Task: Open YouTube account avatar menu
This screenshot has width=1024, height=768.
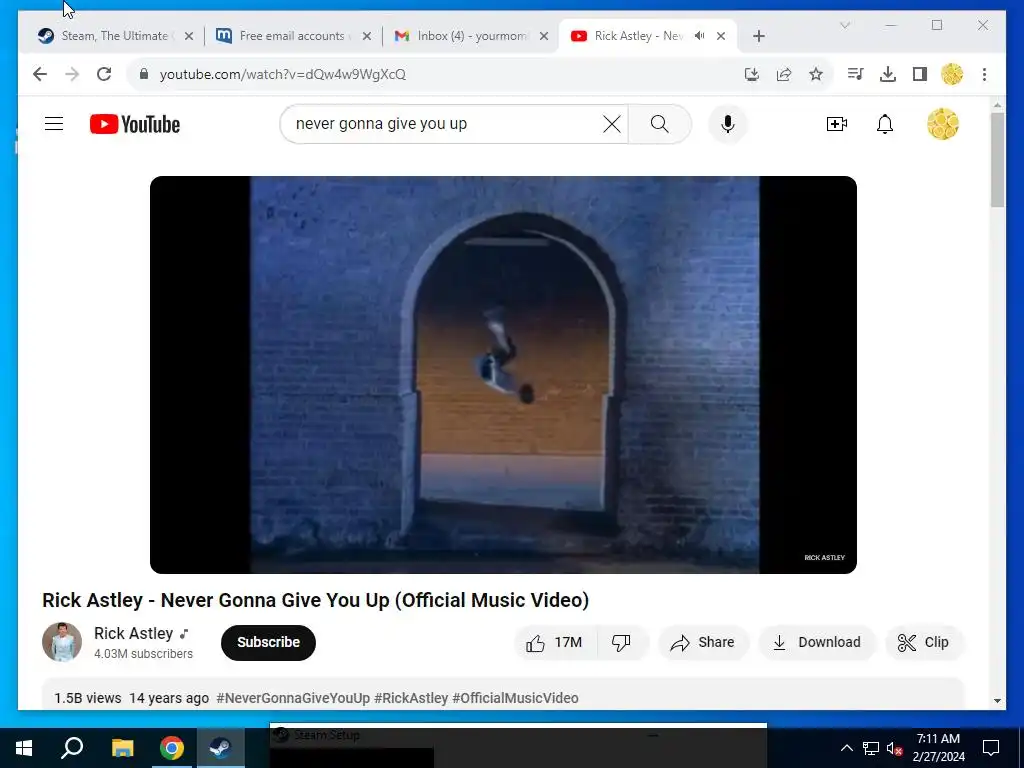Action: pyautogui.click(x=942, y=124)
